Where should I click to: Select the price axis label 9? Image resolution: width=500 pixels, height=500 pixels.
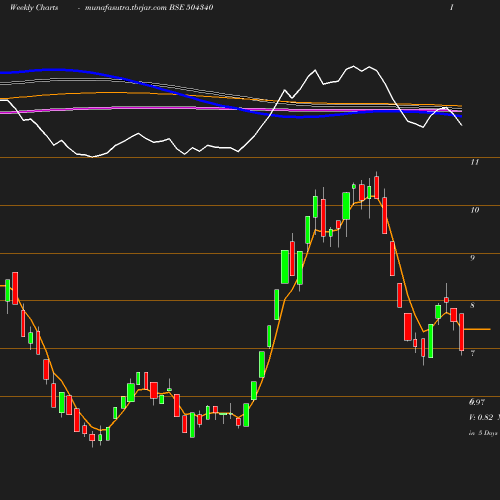[x=472, y=258]
